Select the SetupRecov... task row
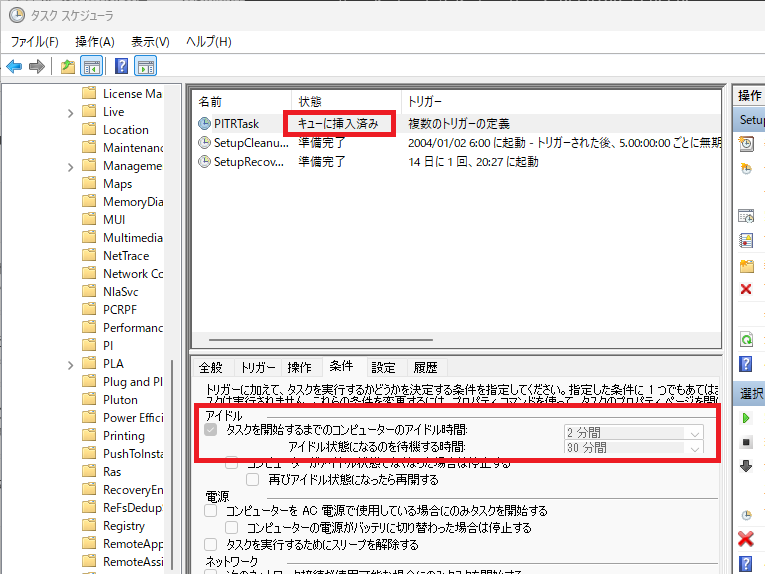The width and height of the screenshot is (765, 574). tap(456, 161)
